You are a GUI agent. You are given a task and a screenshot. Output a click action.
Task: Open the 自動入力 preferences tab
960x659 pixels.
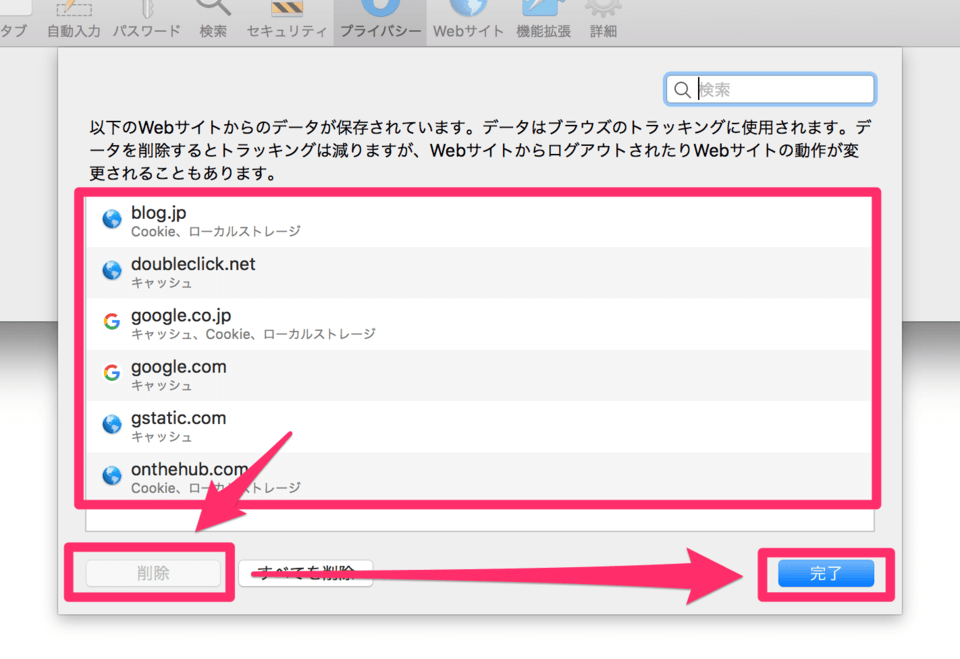tap(74, 20)
